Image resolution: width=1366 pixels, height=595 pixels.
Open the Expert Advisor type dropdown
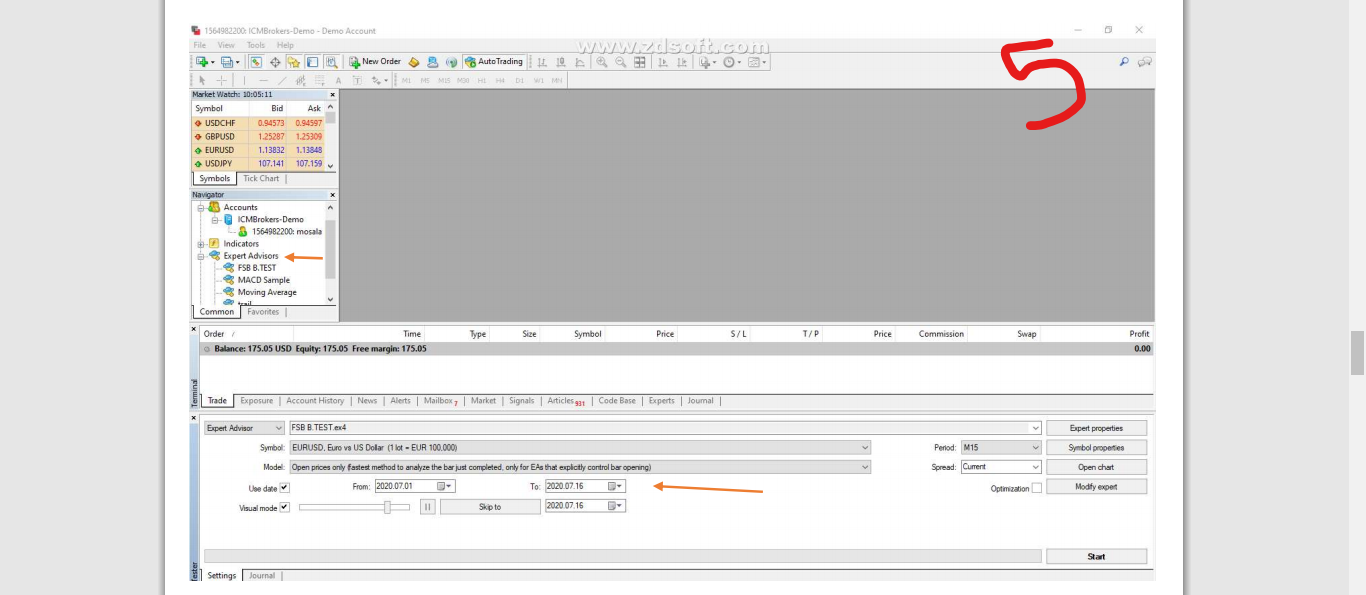pos(244,428)
